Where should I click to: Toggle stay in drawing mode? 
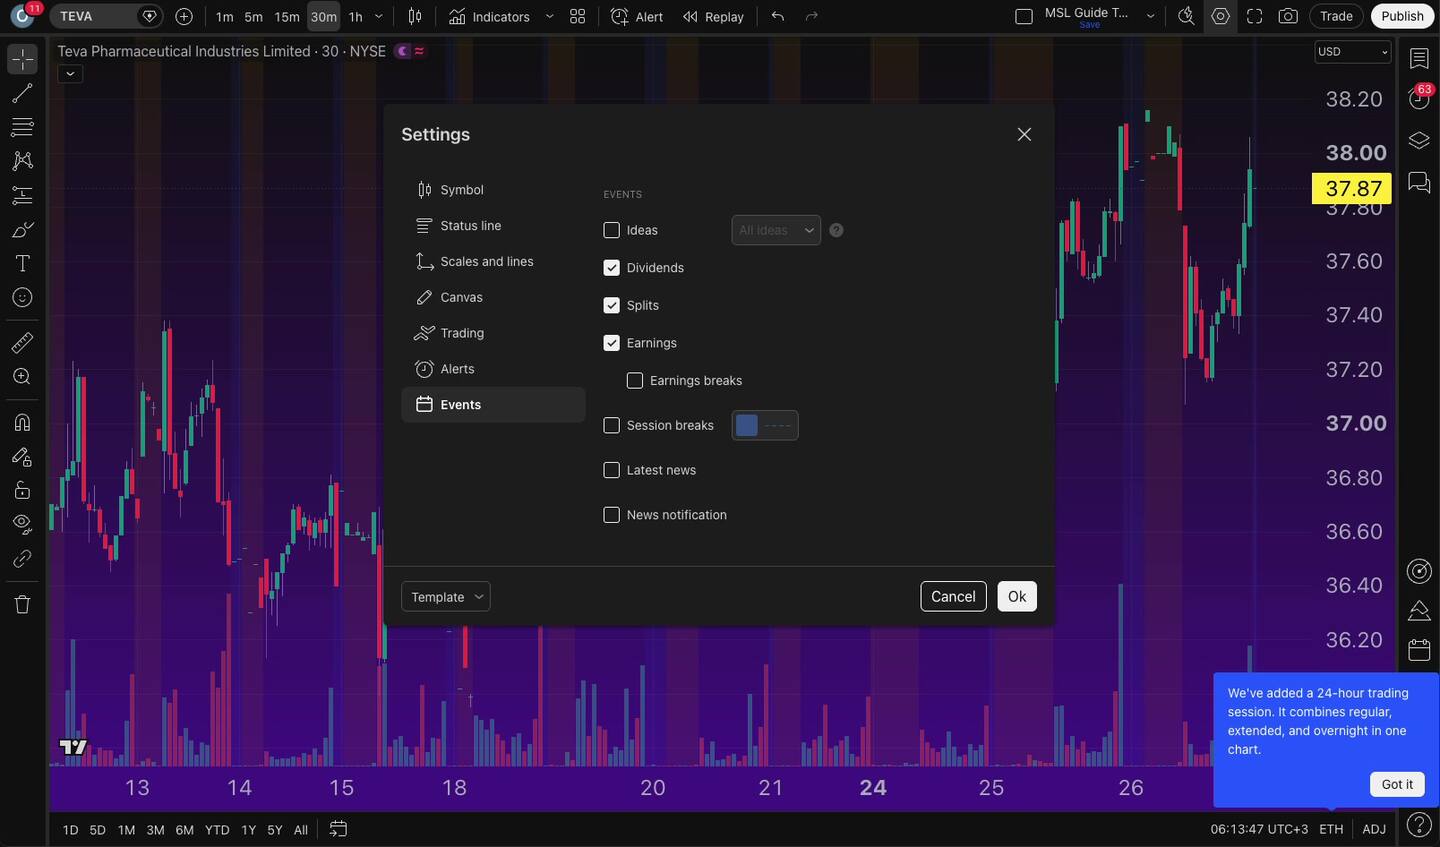[22, 456]
